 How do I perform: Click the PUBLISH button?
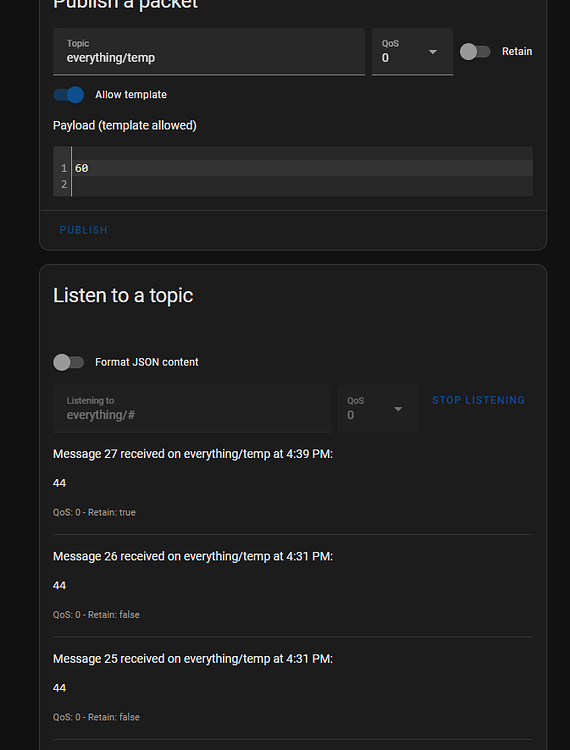(84, 230)
